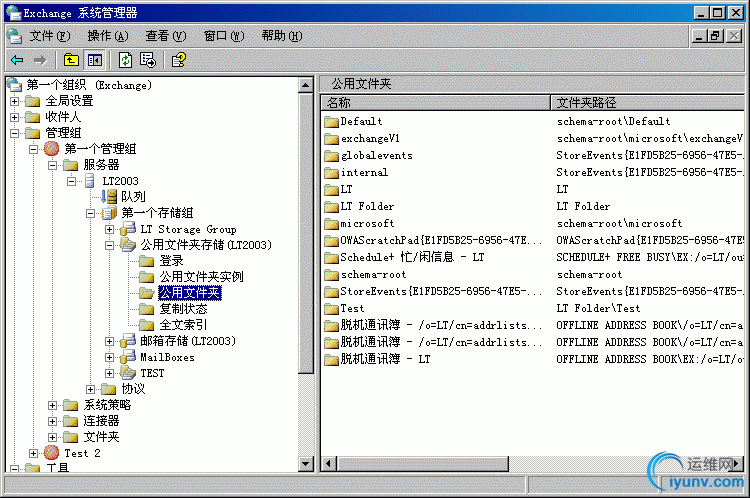Viewport: 750px width, 498px height.
Task: Minimize the inner MMC child window
Action: pyautogui.click(x=700, y=36)
